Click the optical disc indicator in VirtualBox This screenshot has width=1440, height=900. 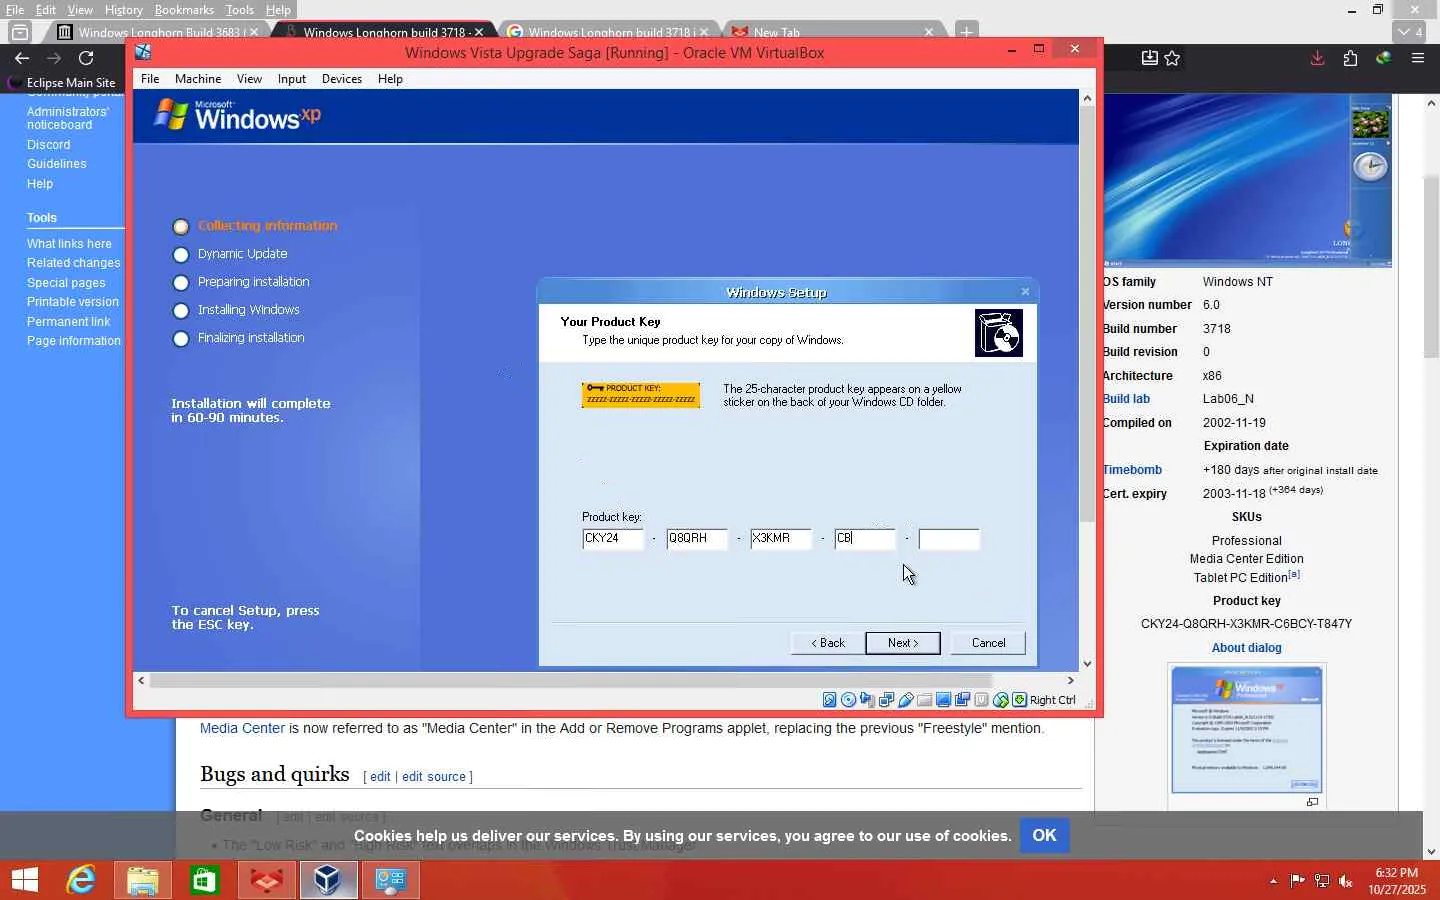[849, 700]
